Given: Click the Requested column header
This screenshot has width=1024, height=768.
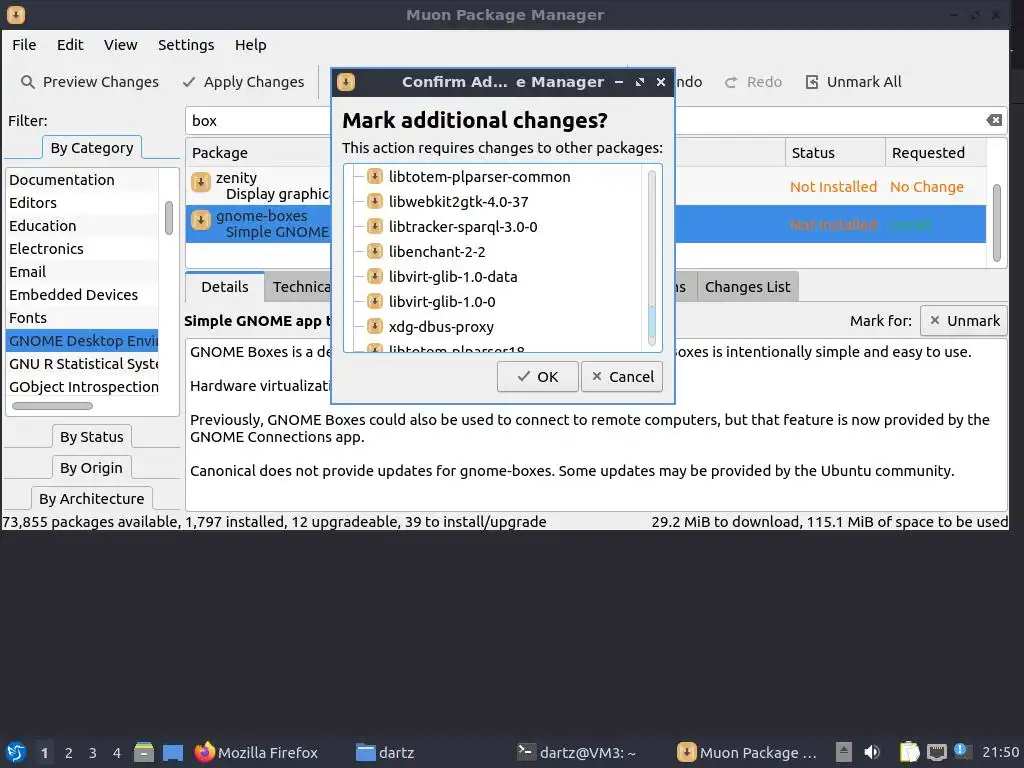Looking at the screenshot, I should click(x=935, y=152).
